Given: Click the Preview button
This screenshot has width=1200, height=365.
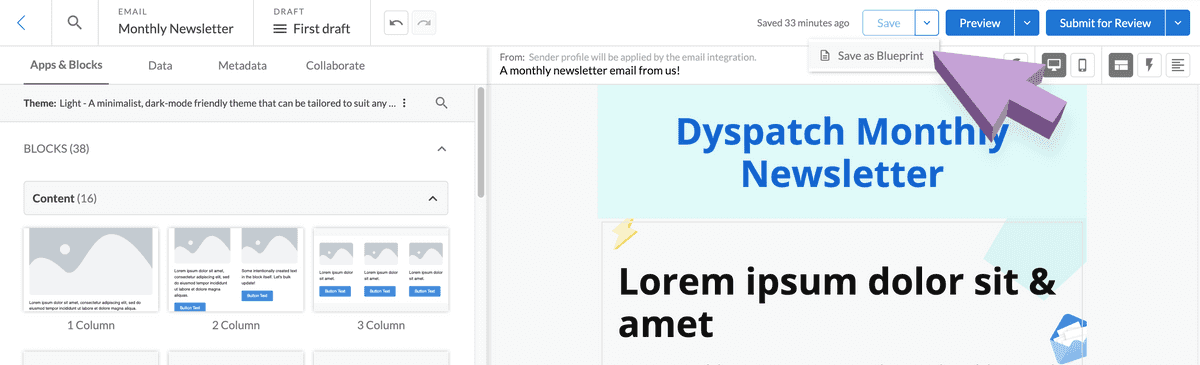Looking at the screenshot, I should pyautogui.click(x=980, y=23).
